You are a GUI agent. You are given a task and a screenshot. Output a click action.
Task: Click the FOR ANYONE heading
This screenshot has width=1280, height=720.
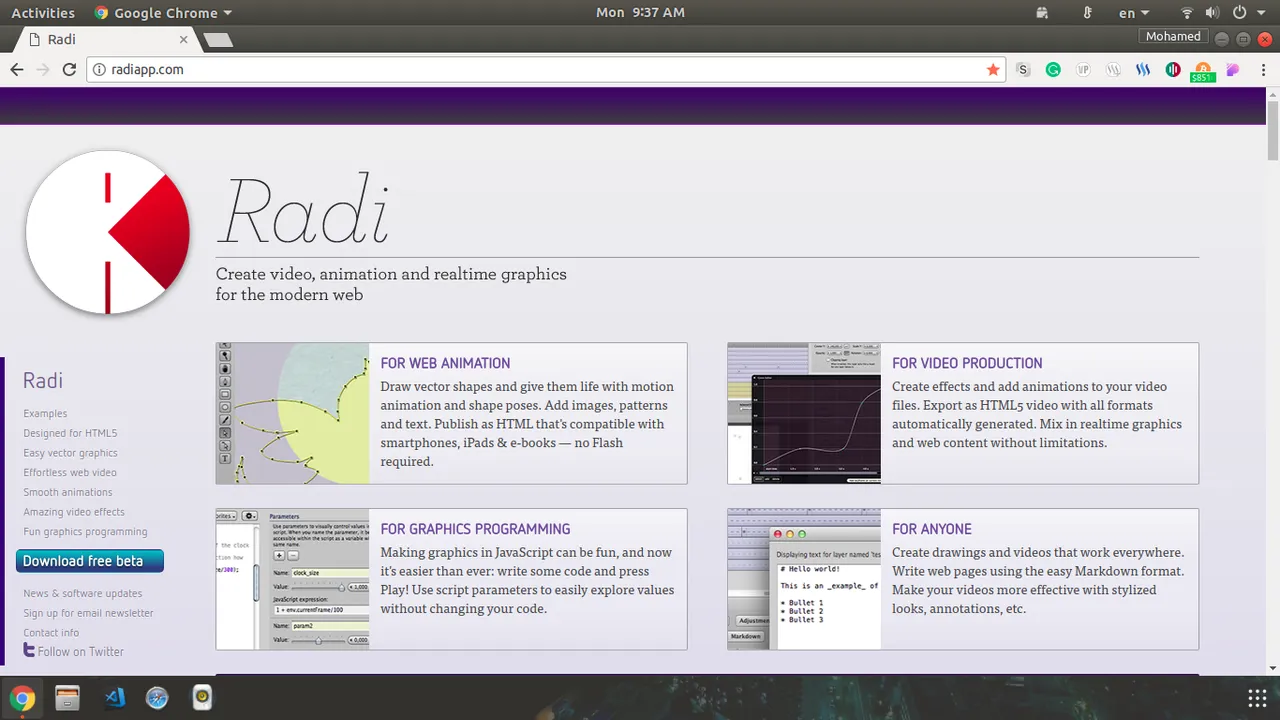coord(932,529)
